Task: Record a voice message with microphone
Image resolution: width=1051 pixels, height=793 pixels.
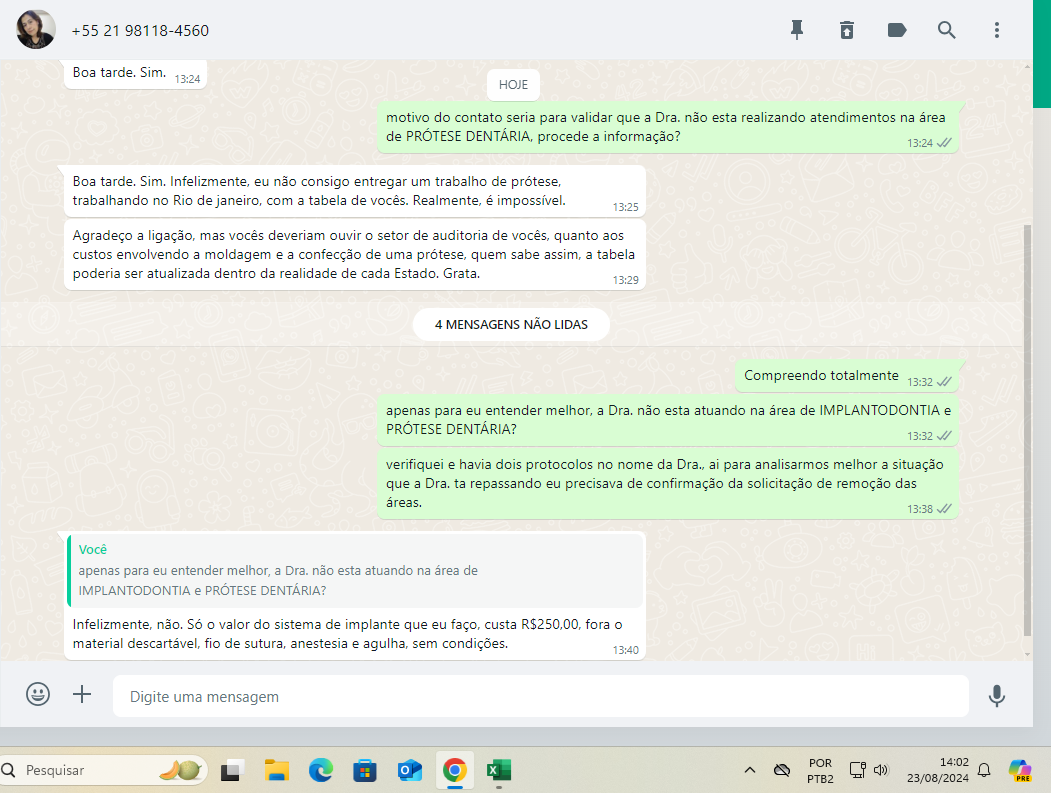Action: (x=997, y=696)
